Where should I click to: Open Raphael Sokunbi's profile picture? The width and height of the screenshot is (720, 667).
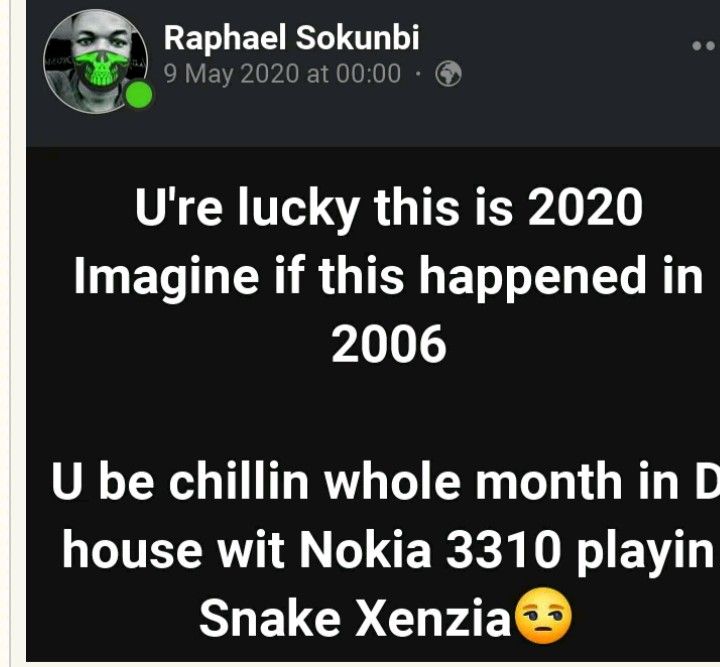[x=96, y=62]
